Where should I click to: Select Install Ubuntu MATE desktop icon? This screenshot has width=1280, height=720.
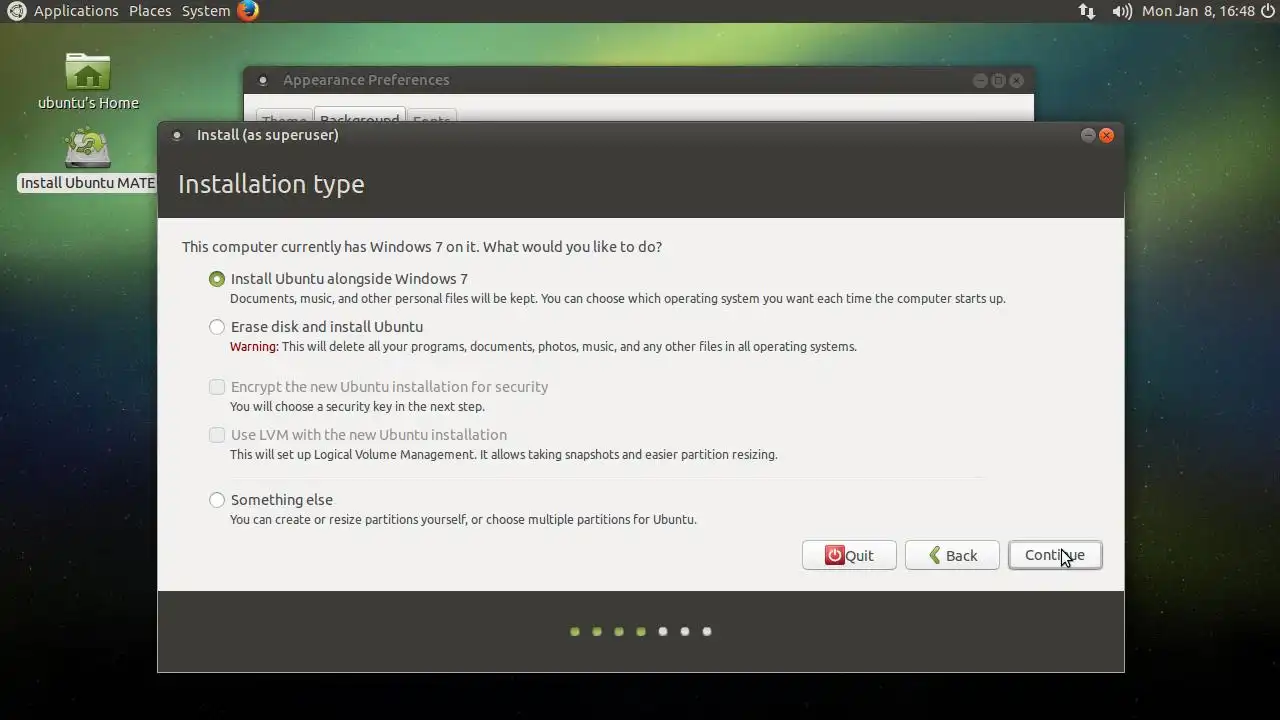pyautogui.click(x=88, y=160)
